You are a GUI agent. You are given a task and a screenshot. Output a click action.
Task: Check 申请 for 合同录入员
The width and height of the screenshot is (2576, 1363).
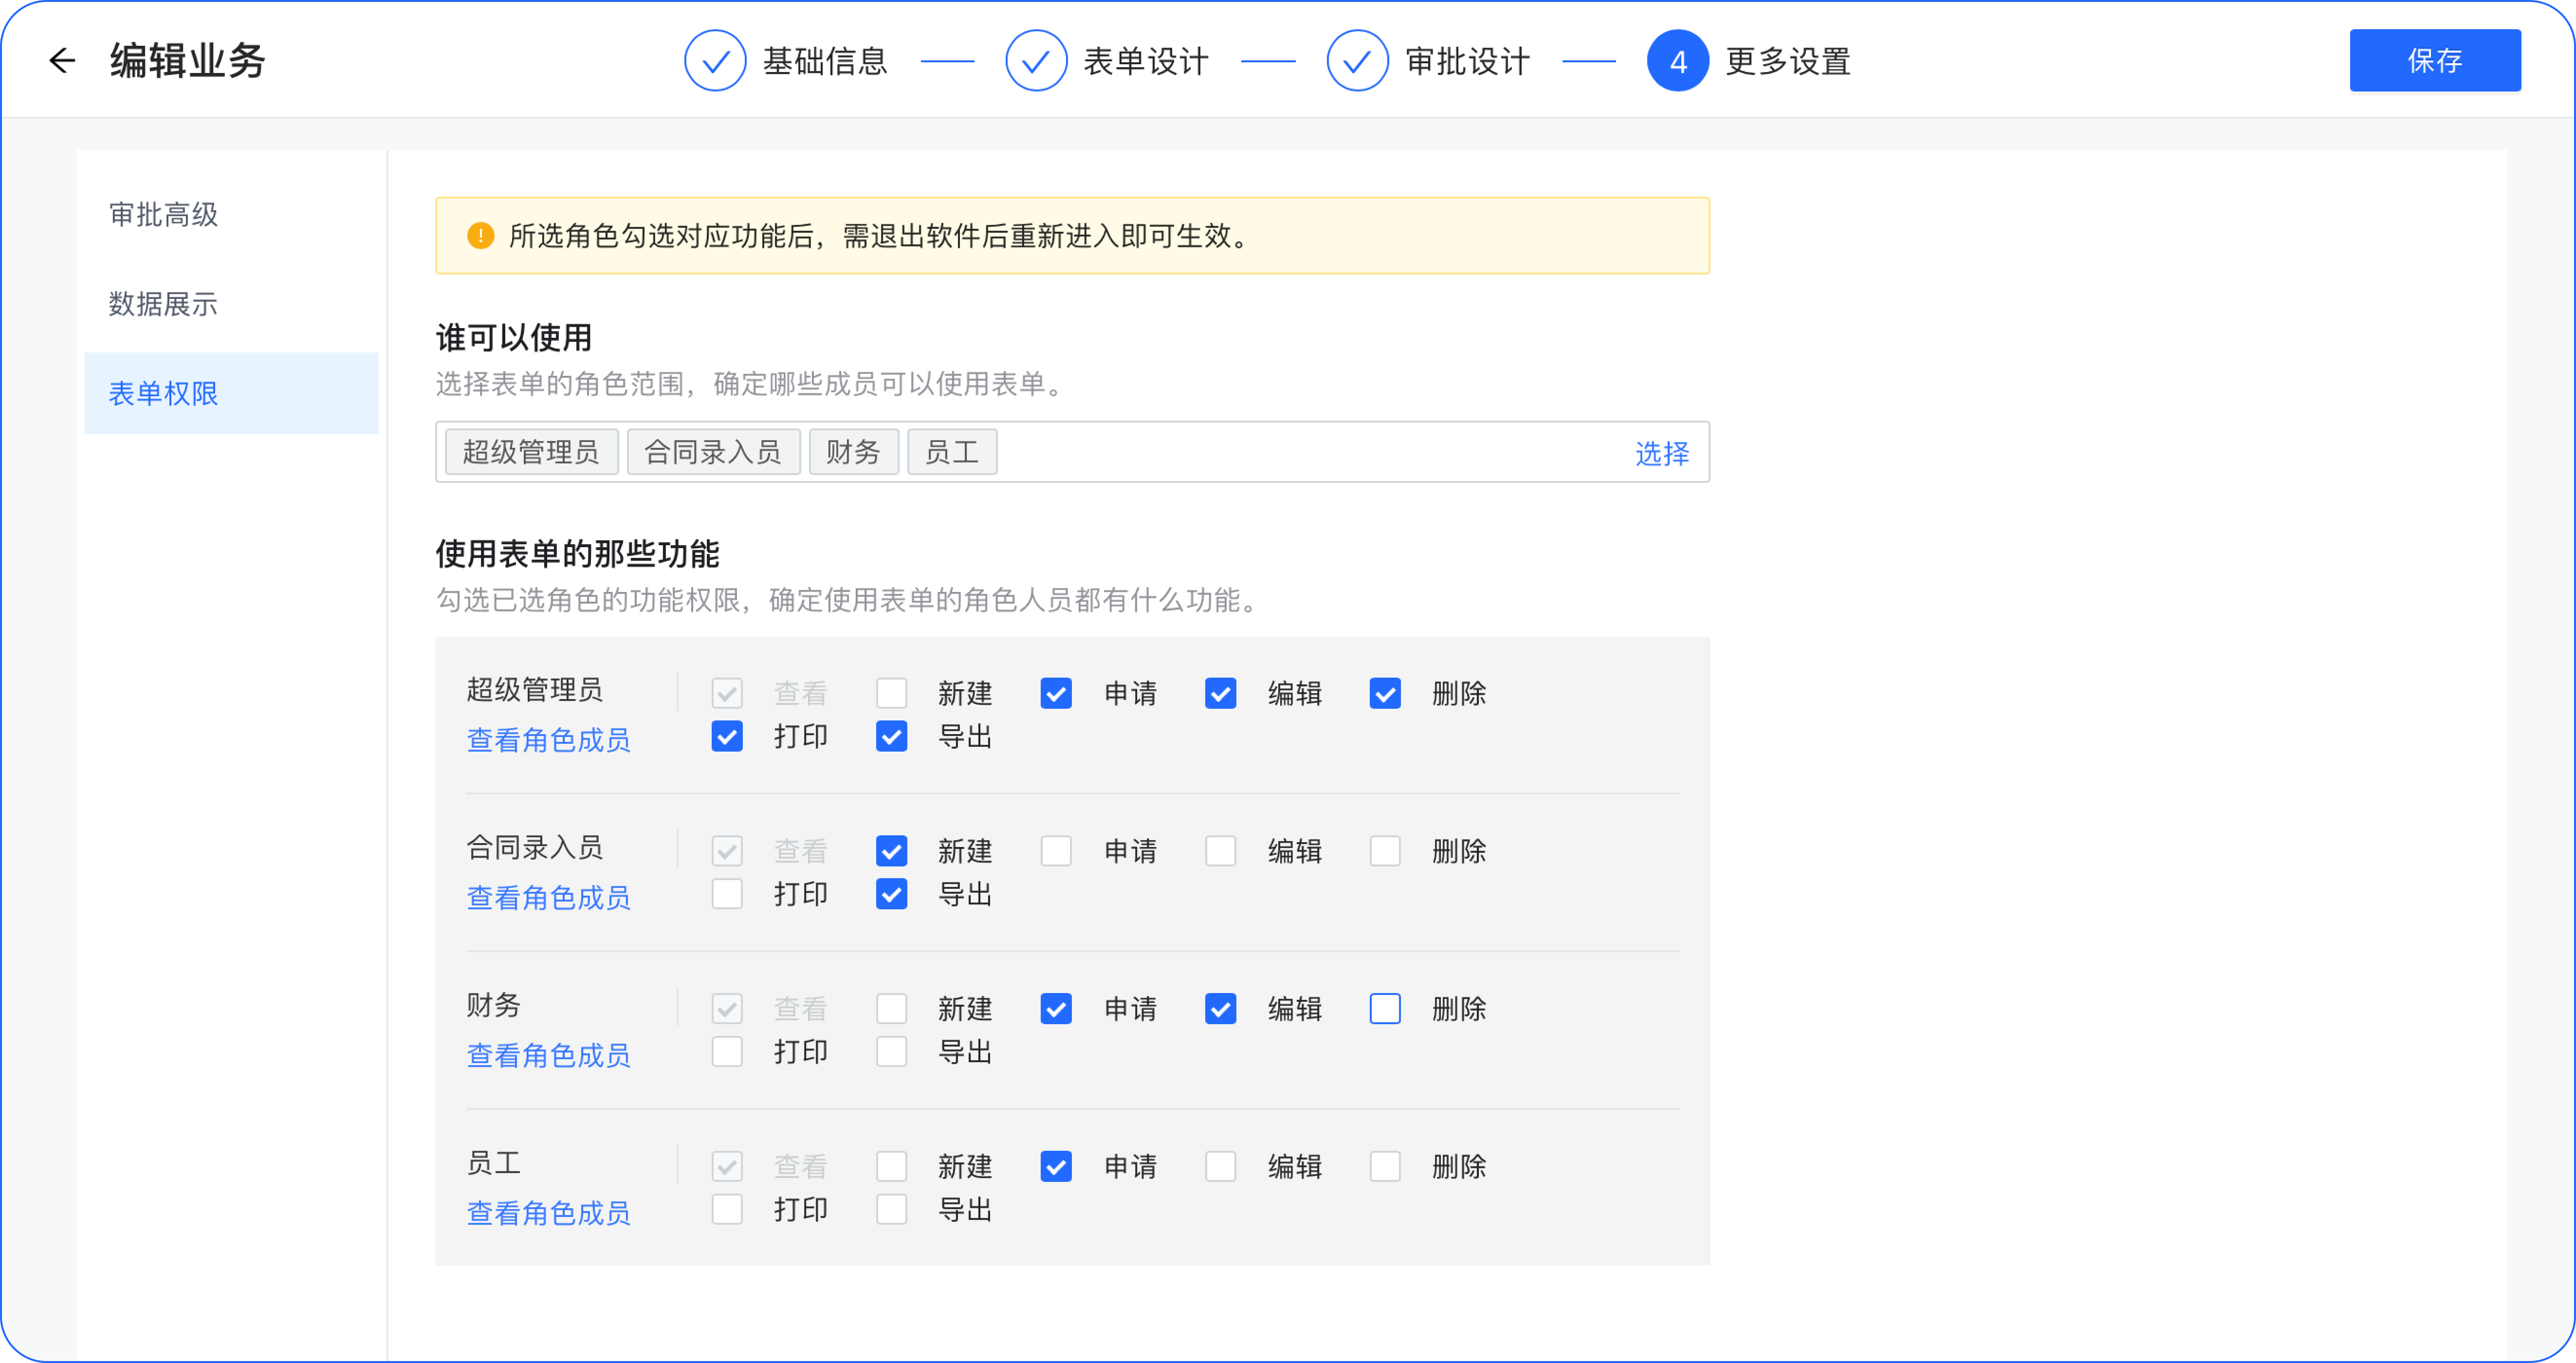(x=1056, y=851)
